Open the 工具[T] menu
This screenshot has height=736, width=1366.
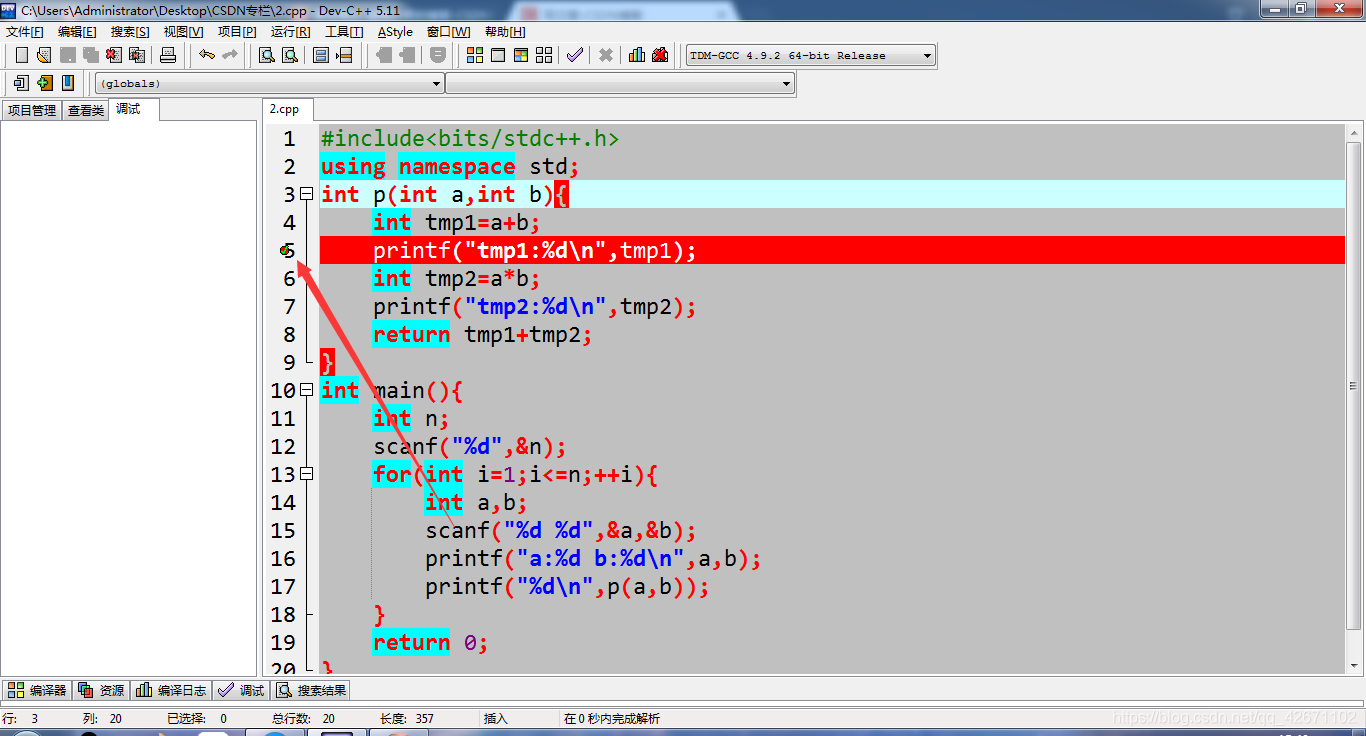(344, 32)
